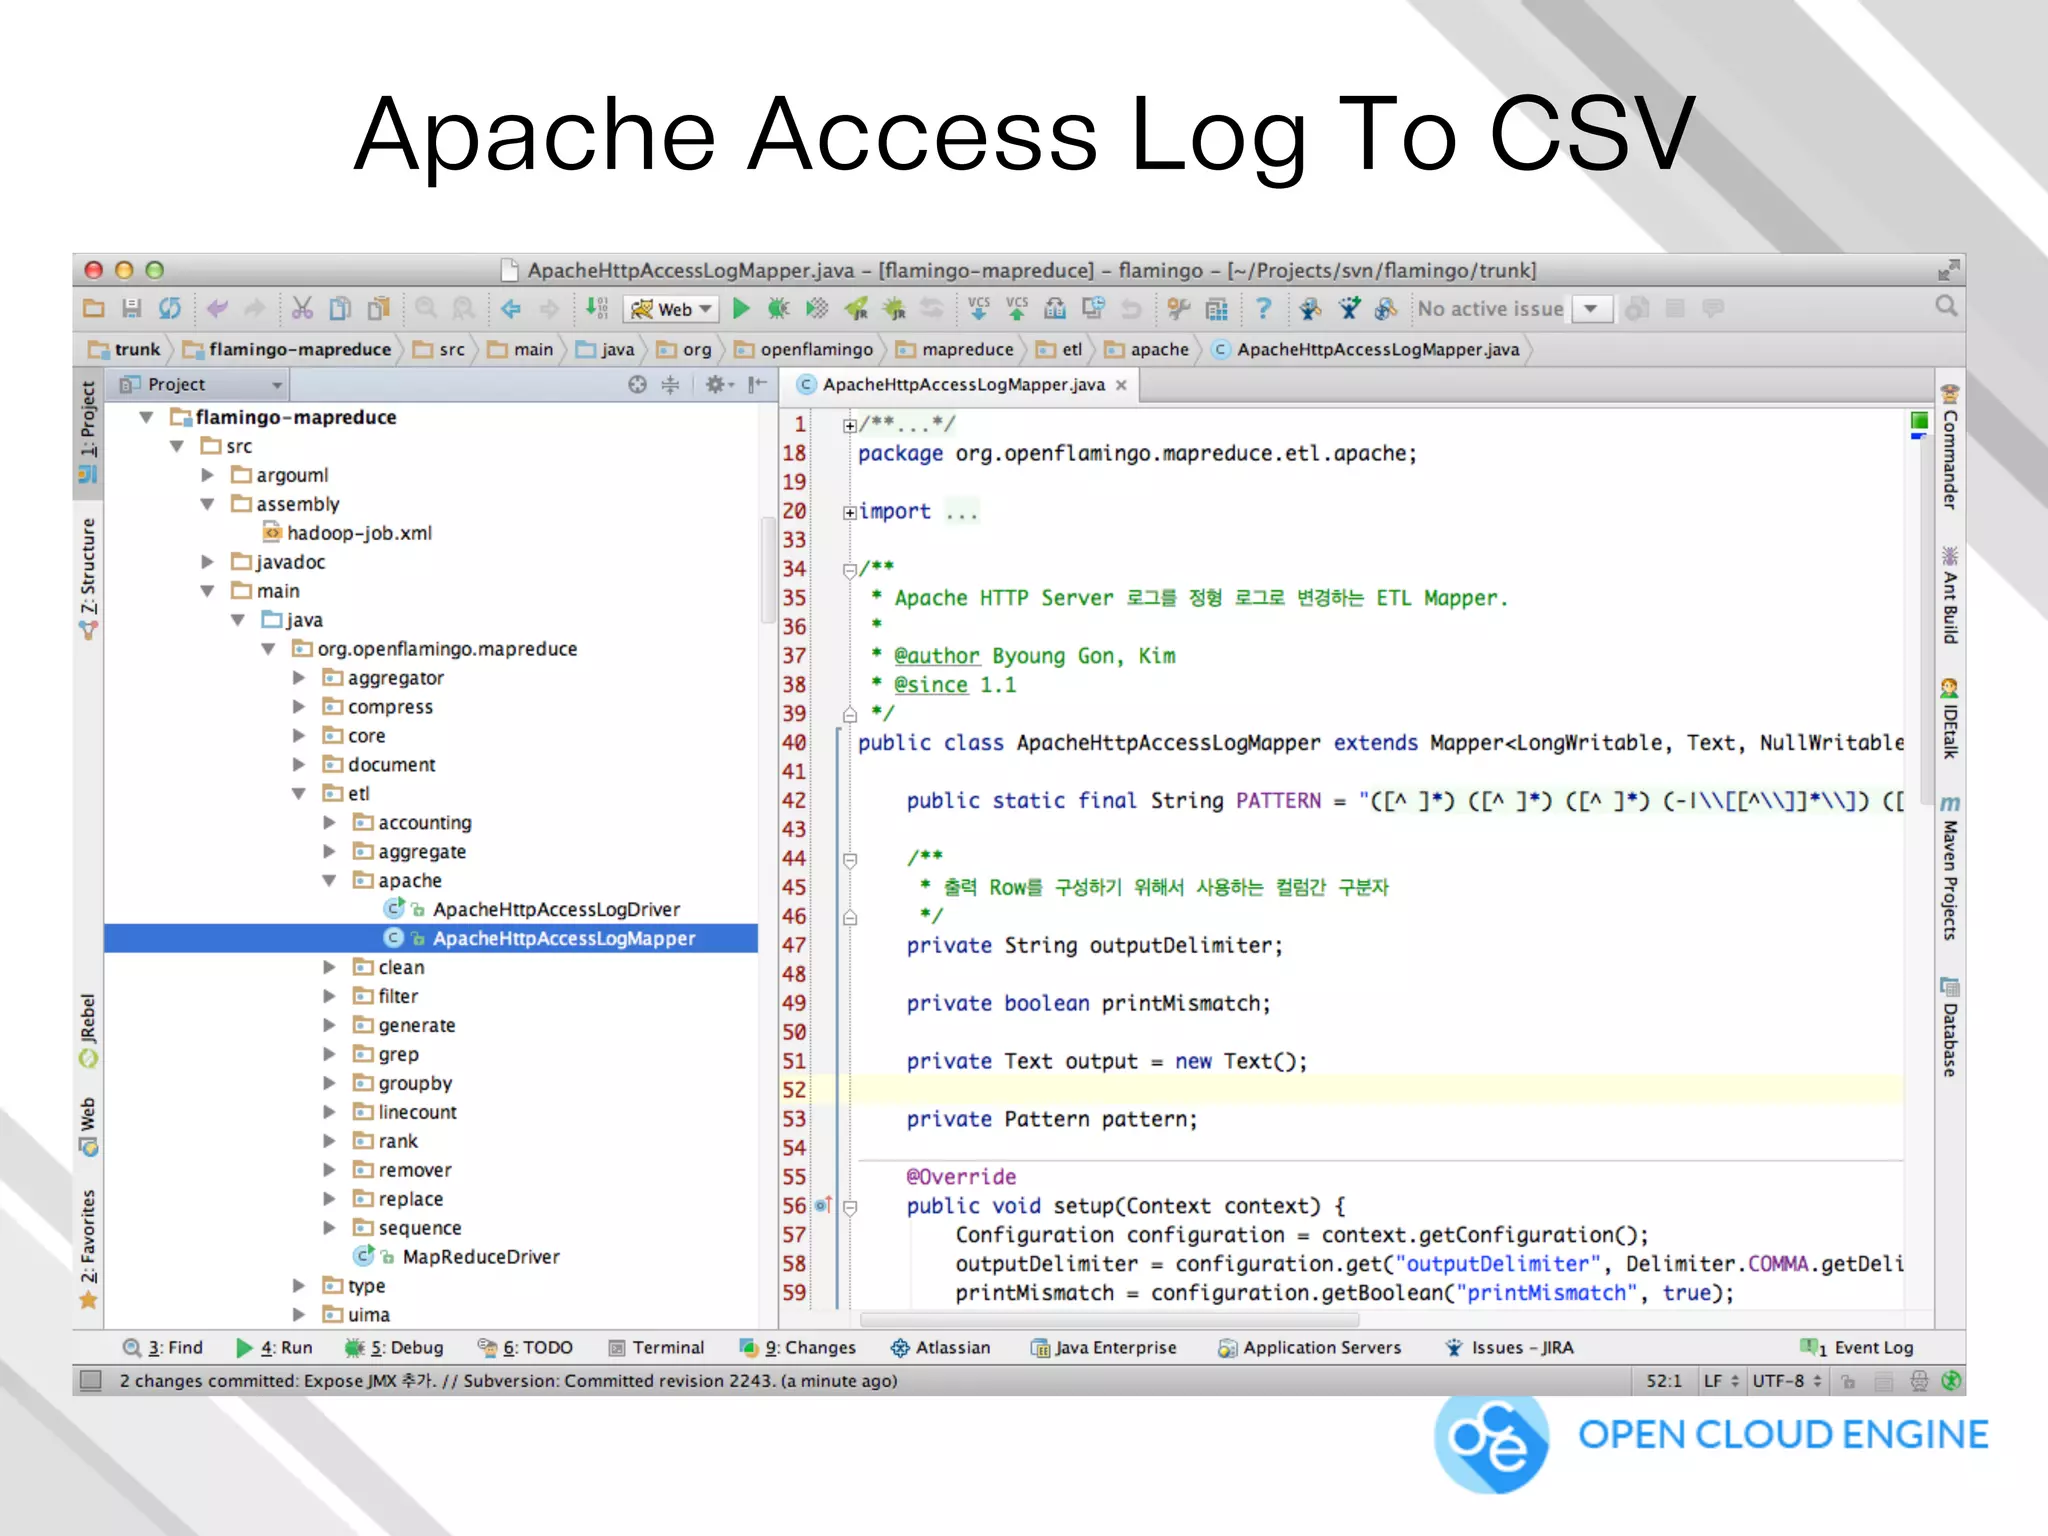
Task: Collapse the apache folder in project tree
Action: click(x=329, y=881)
